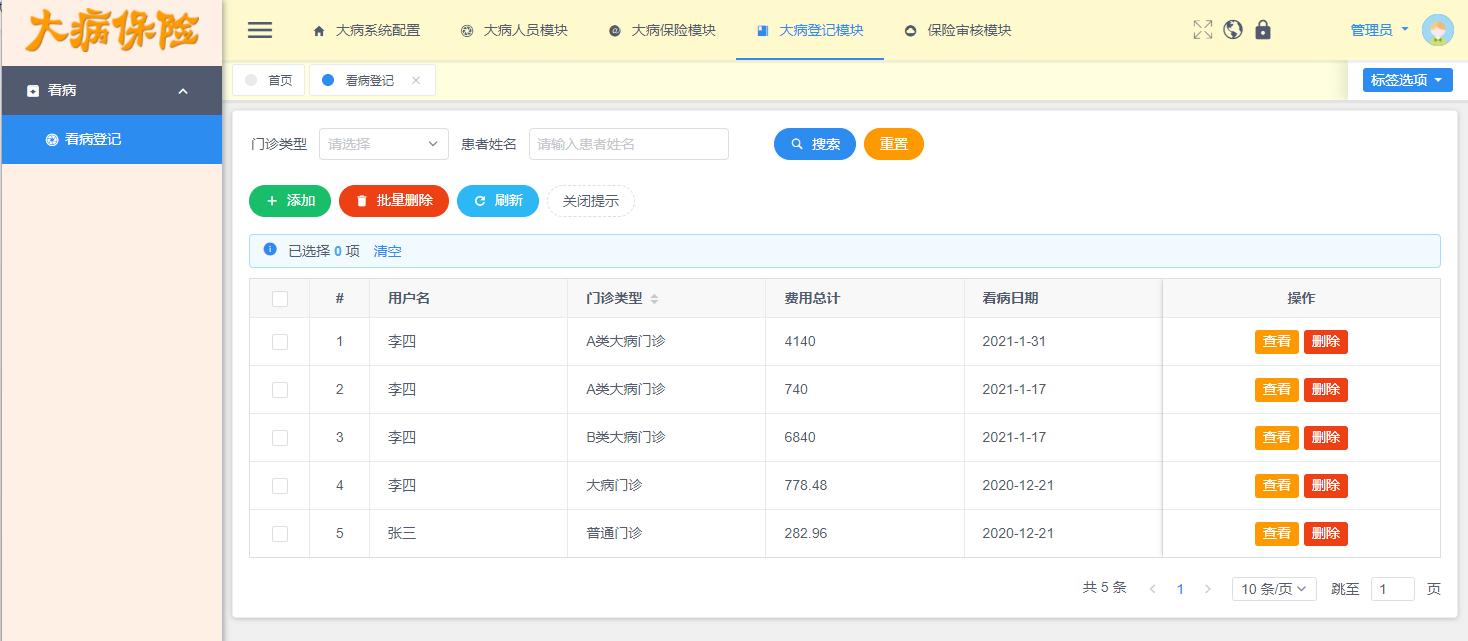Click the screen lock icon
The height and width of the screenshot is (641, 1468).
pos(1262,30)
